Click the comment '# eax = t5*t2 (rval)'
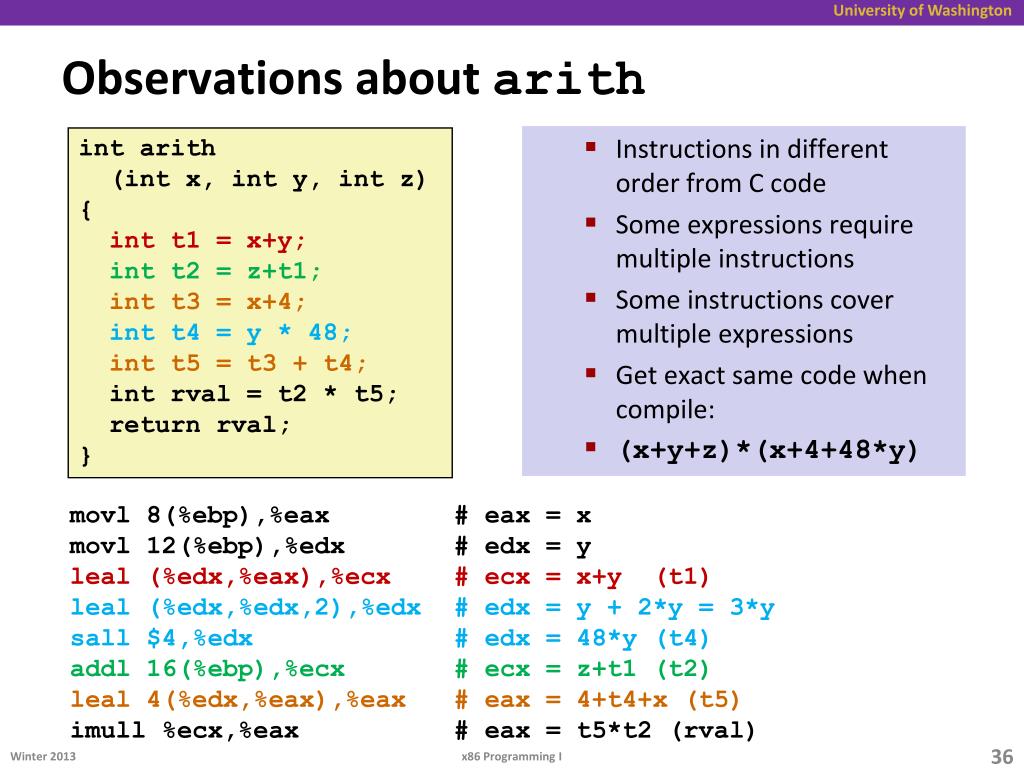1024x768 pixels. tap(605, 730)
